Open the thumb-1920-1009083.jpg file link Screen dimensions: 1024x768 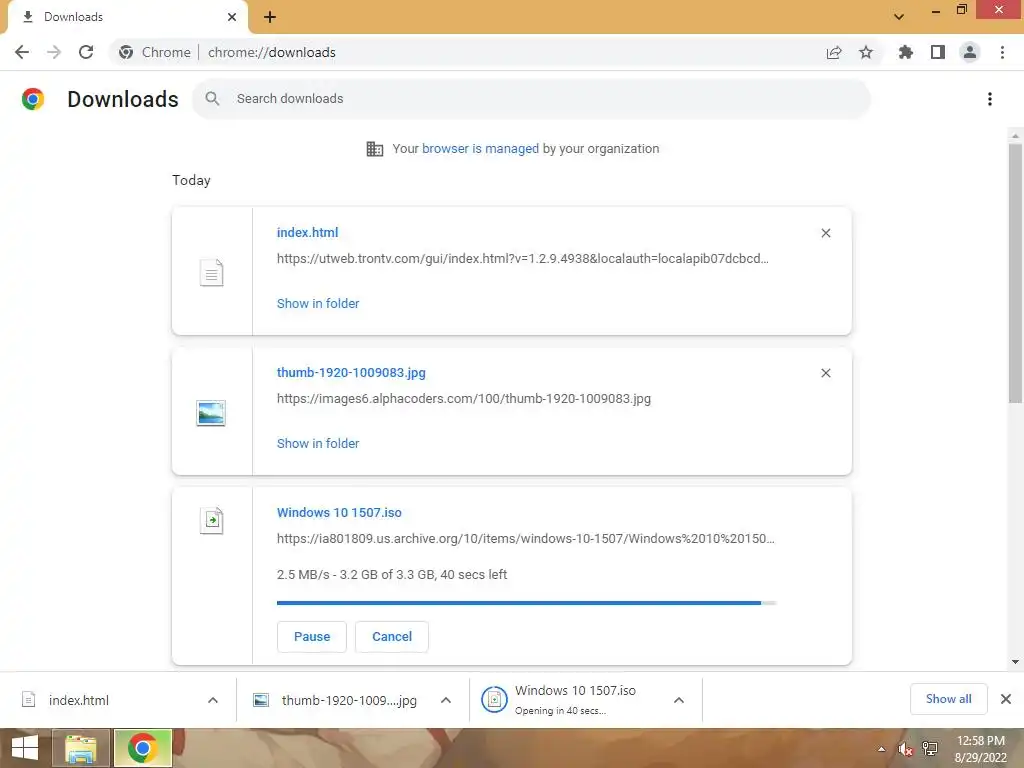(351, 372)
